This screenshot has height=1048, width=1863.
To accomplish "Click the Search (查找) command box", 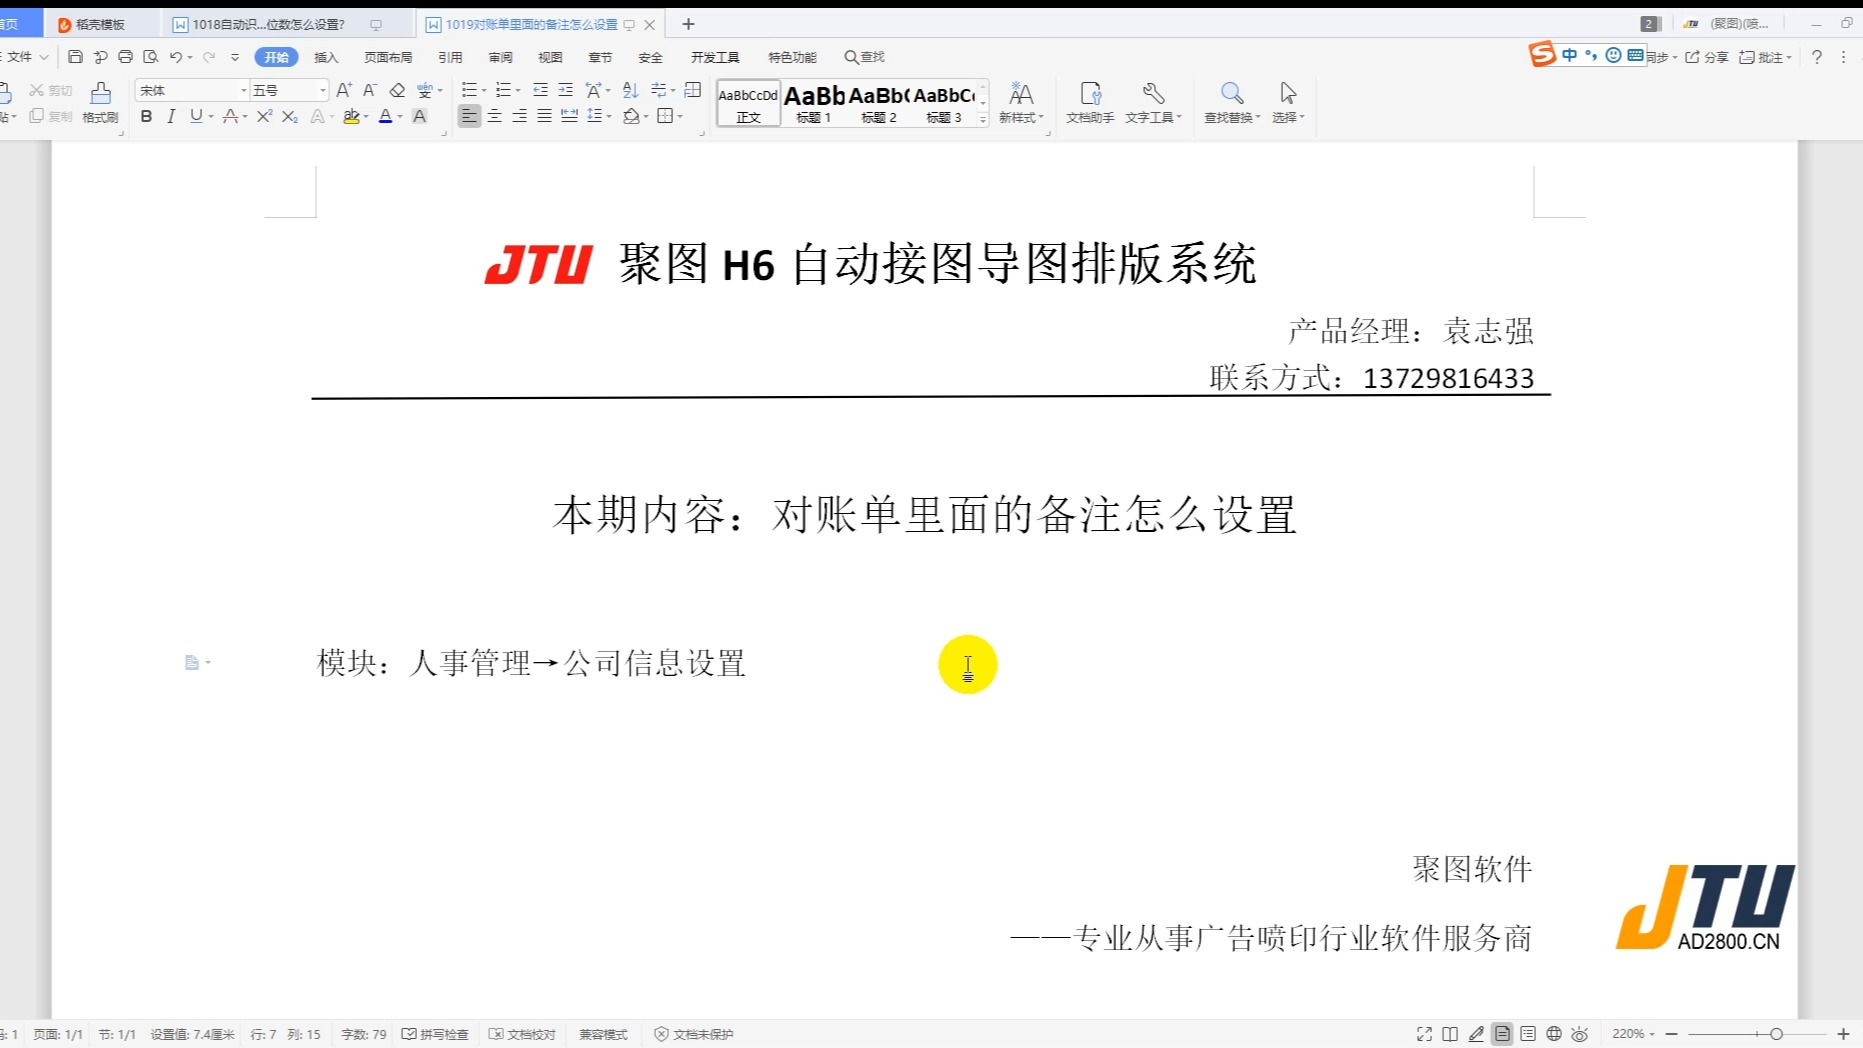I will [x=865, y=57].
